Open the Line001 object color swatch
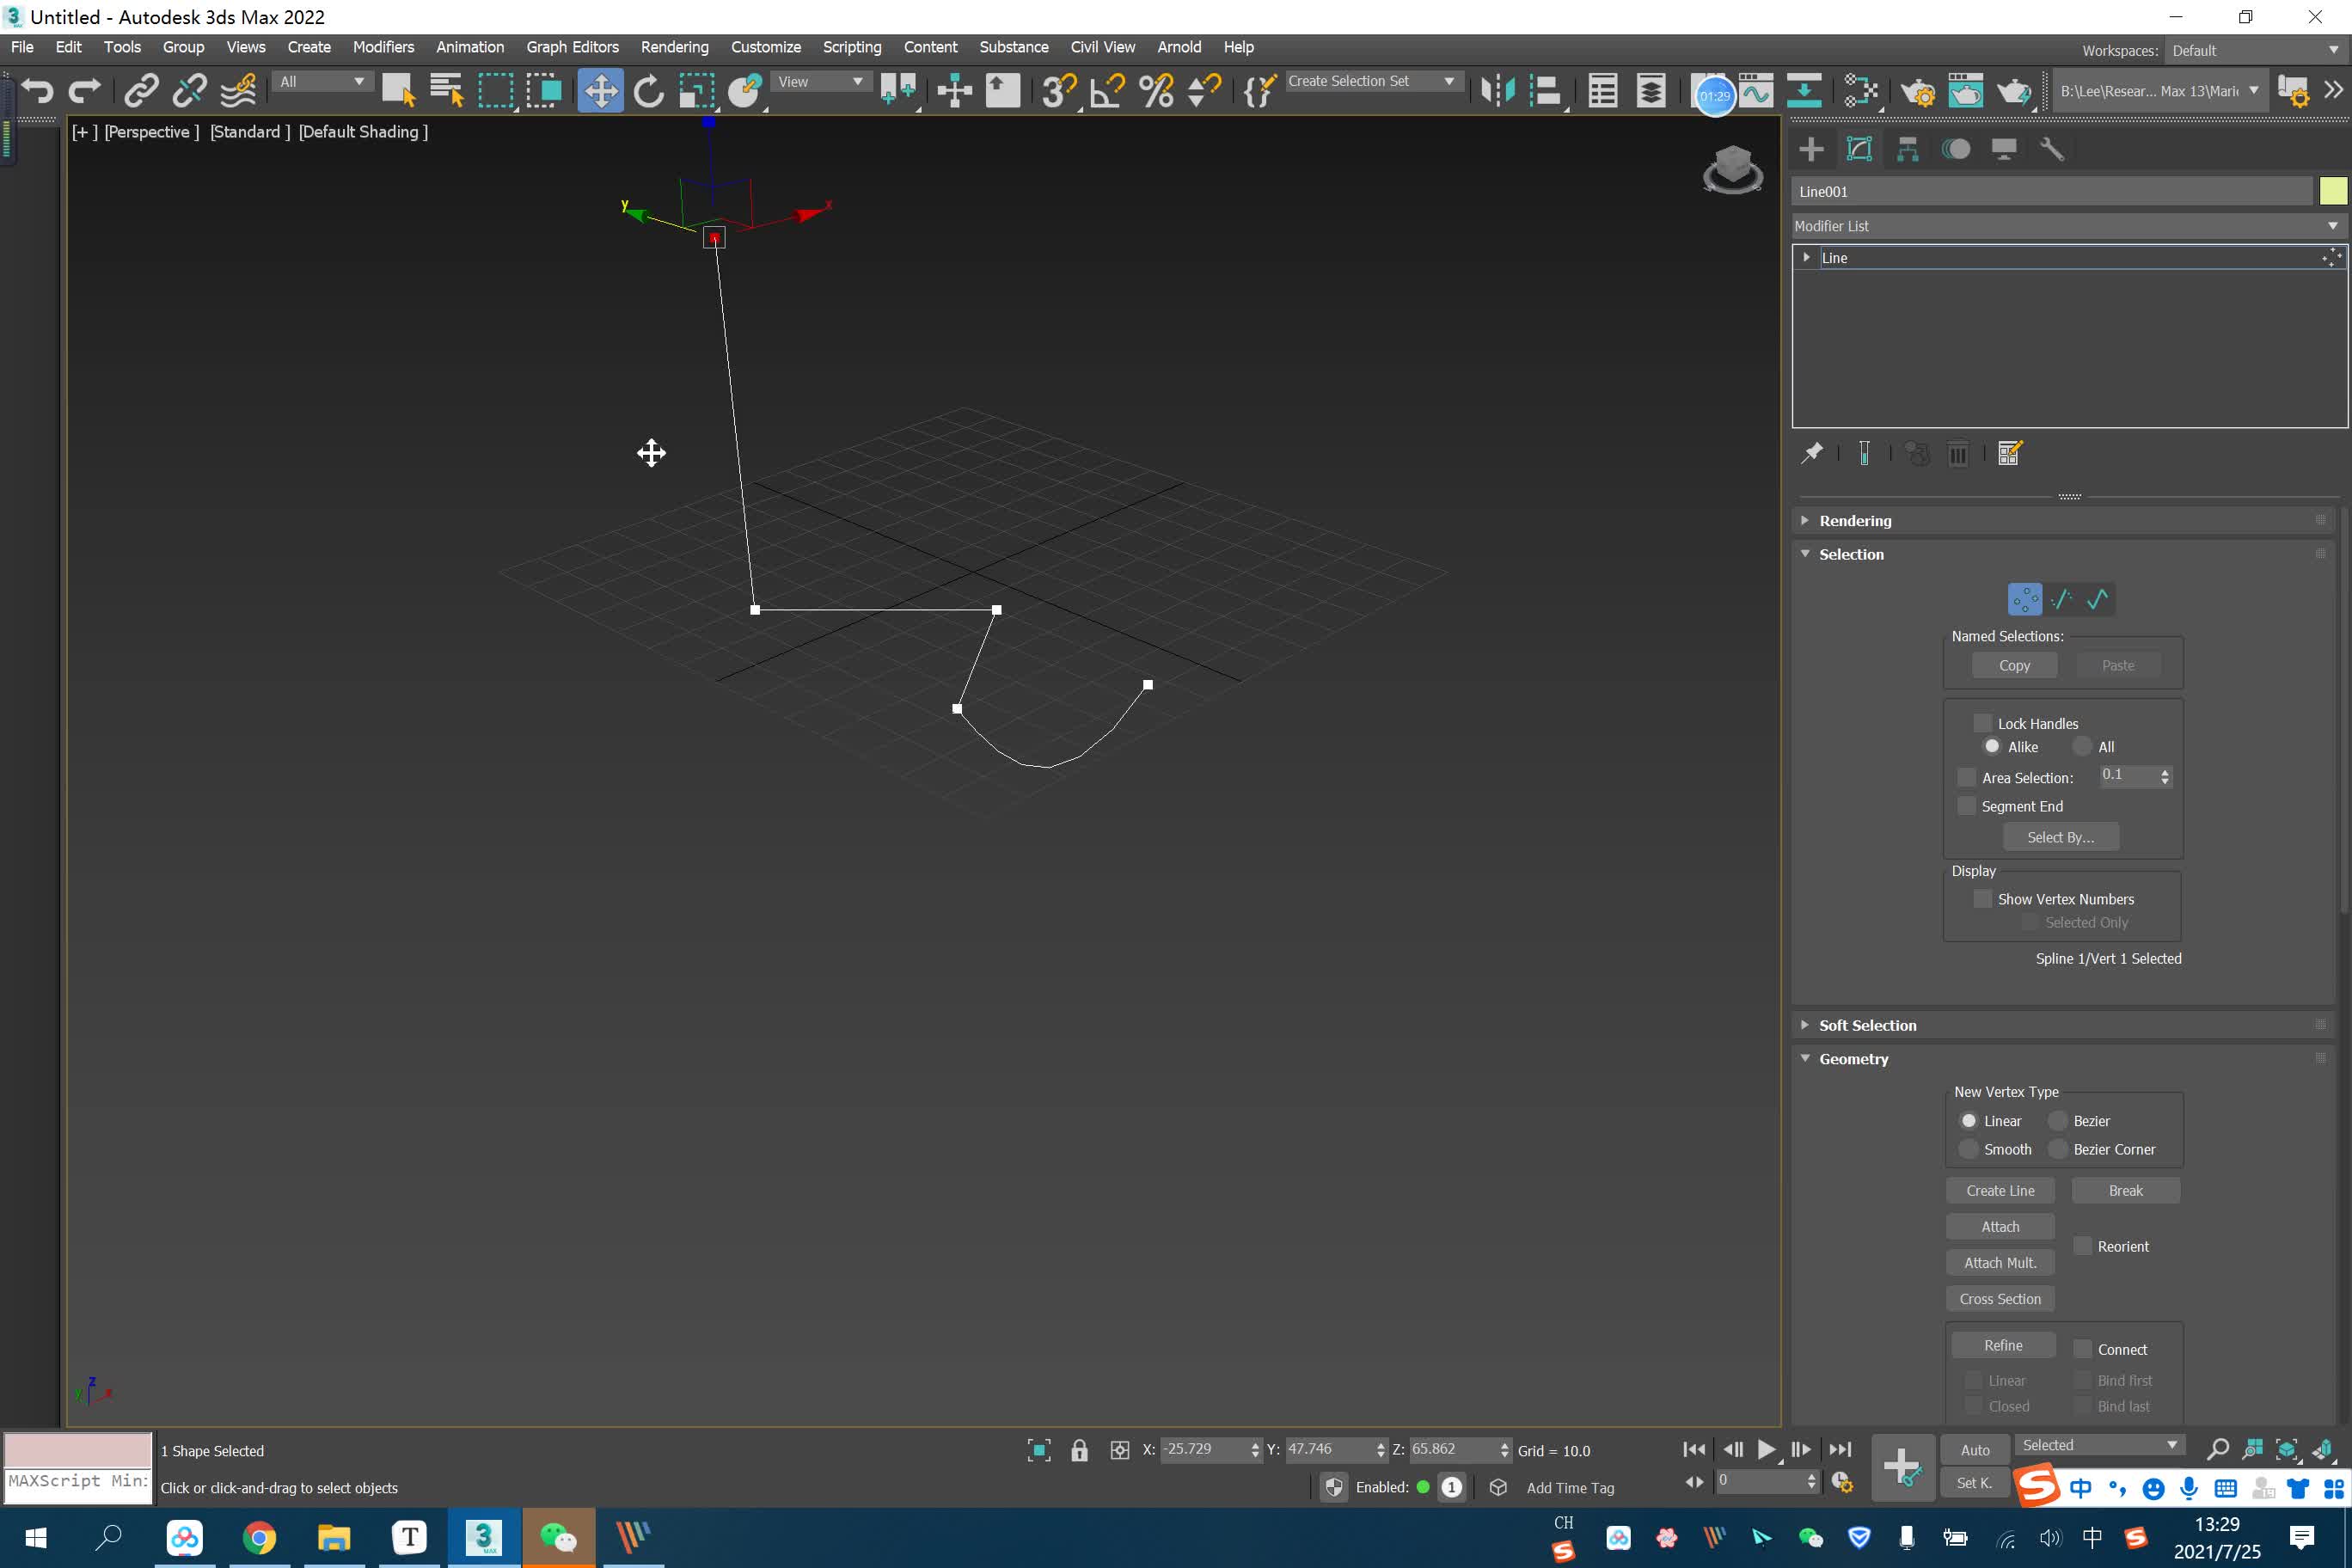Screen dimensions: 2352x1568 pos(2331,190)
